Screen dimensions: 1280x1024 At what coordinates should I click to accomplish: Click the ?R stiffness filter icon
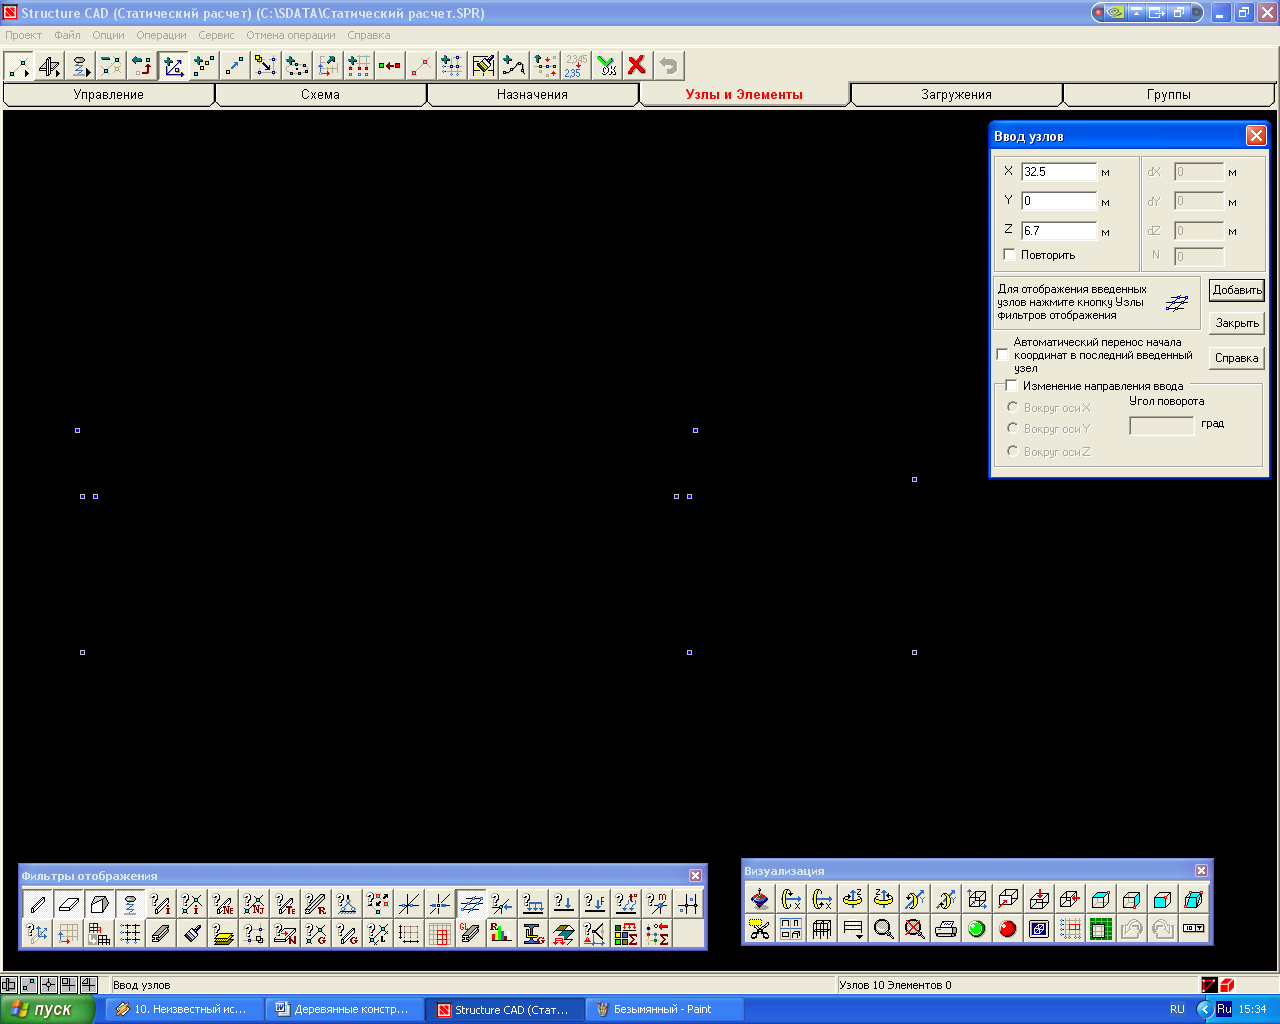[315, 904]
